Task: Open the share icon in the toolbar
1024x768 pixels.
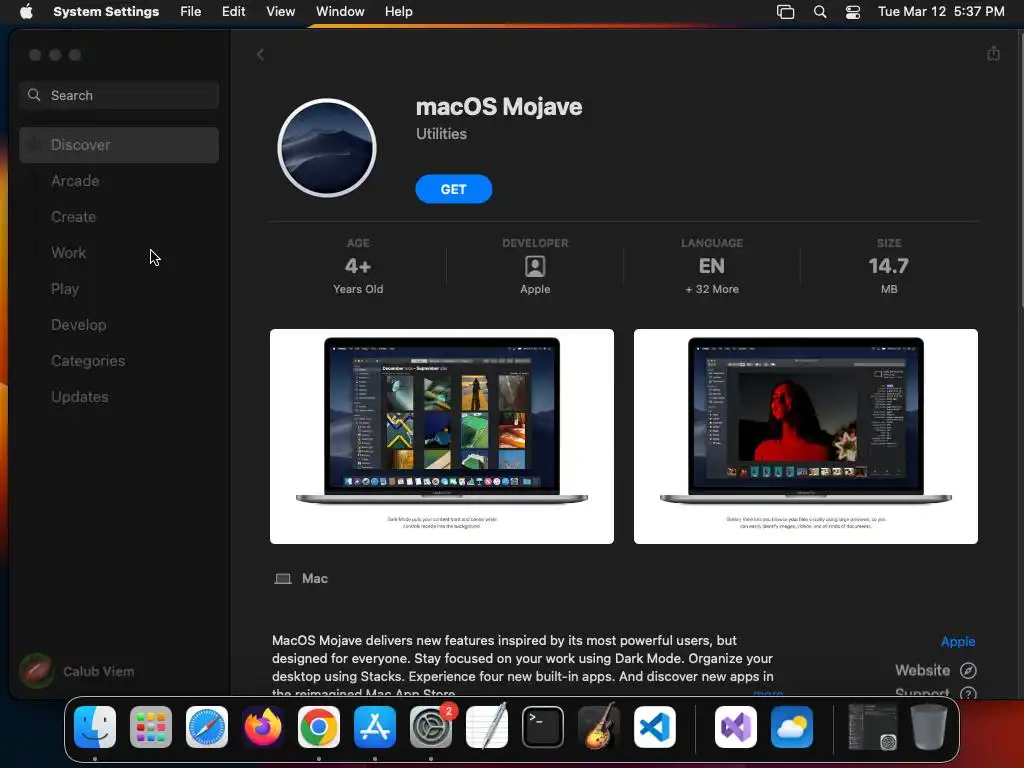Action: pos(993,54)
